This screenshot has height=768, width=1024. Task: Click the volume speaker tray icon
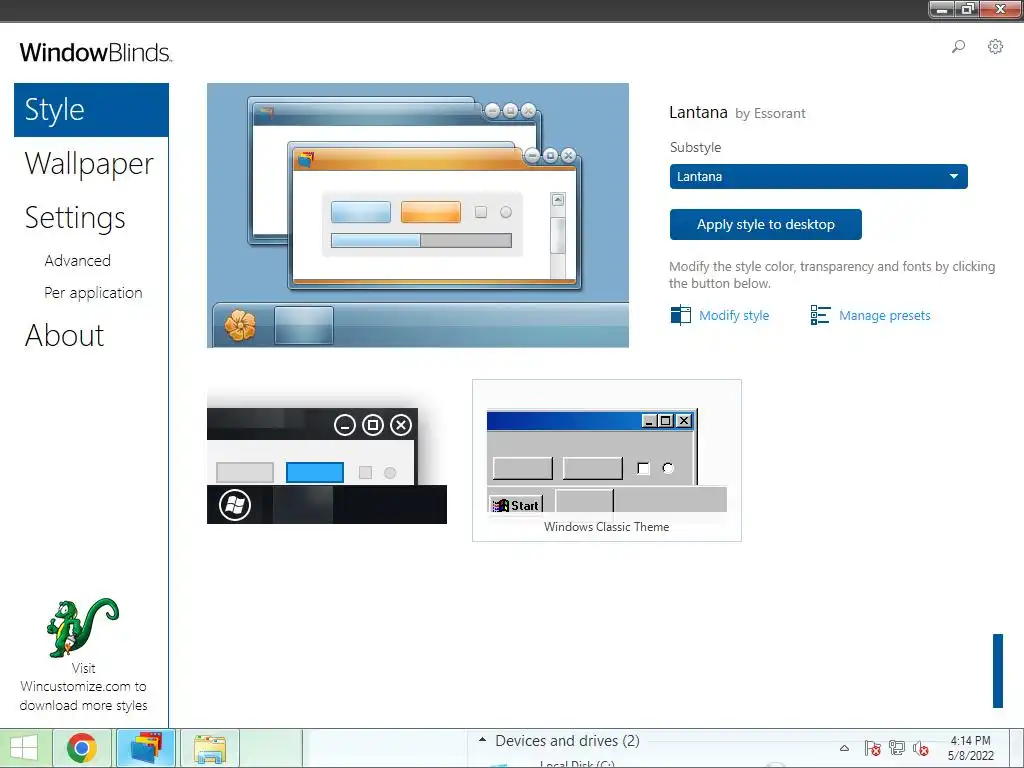click(x=921, y=748)
